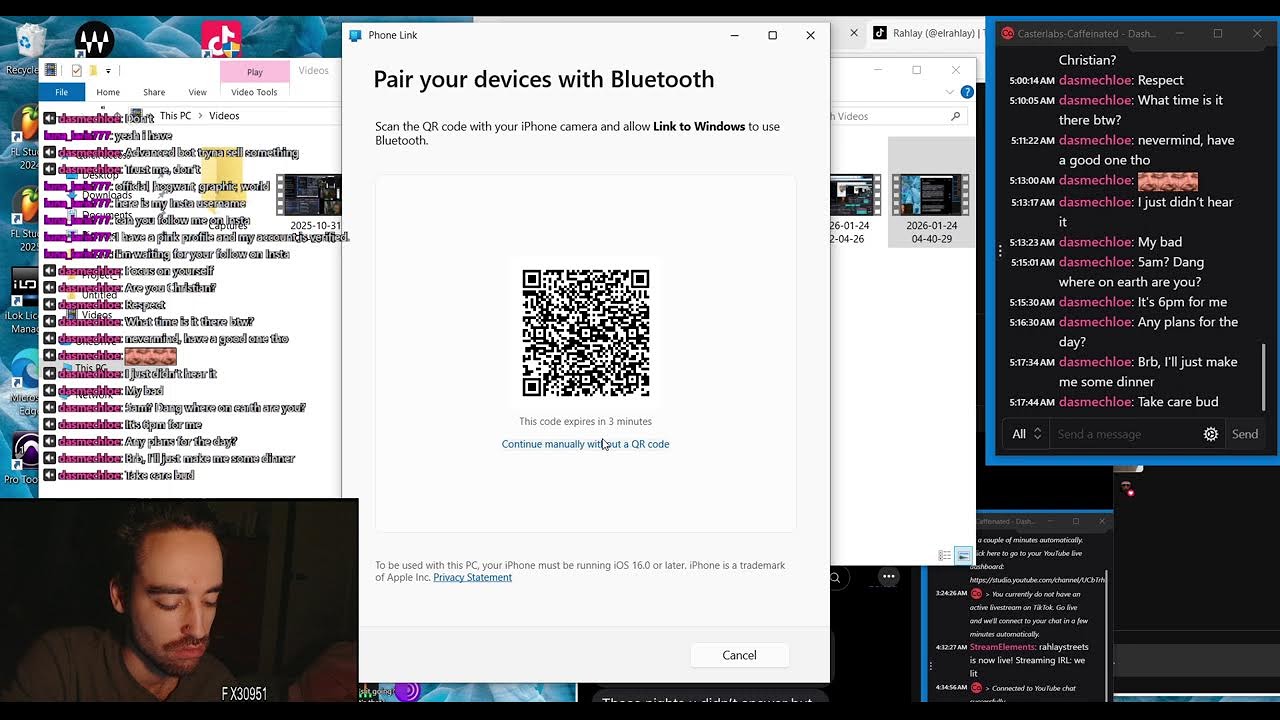Image resolution: width=1280 pixels, height=720 pixels.
Task: Click the new folder icon in Explorer quick access toolbar
Action: [93, 71]
